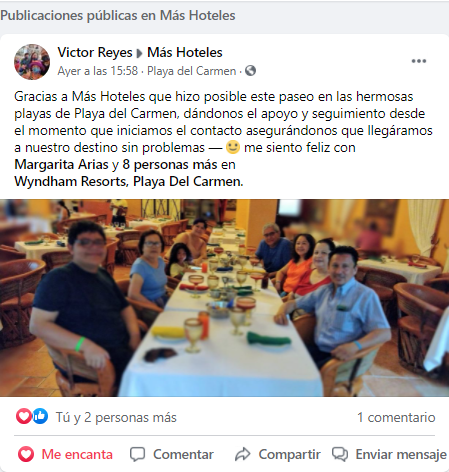The width and height of the screenshot is (449, 472).
Task: Open the tagged Margarita Arias profile
Action: (x=61, y=164)
